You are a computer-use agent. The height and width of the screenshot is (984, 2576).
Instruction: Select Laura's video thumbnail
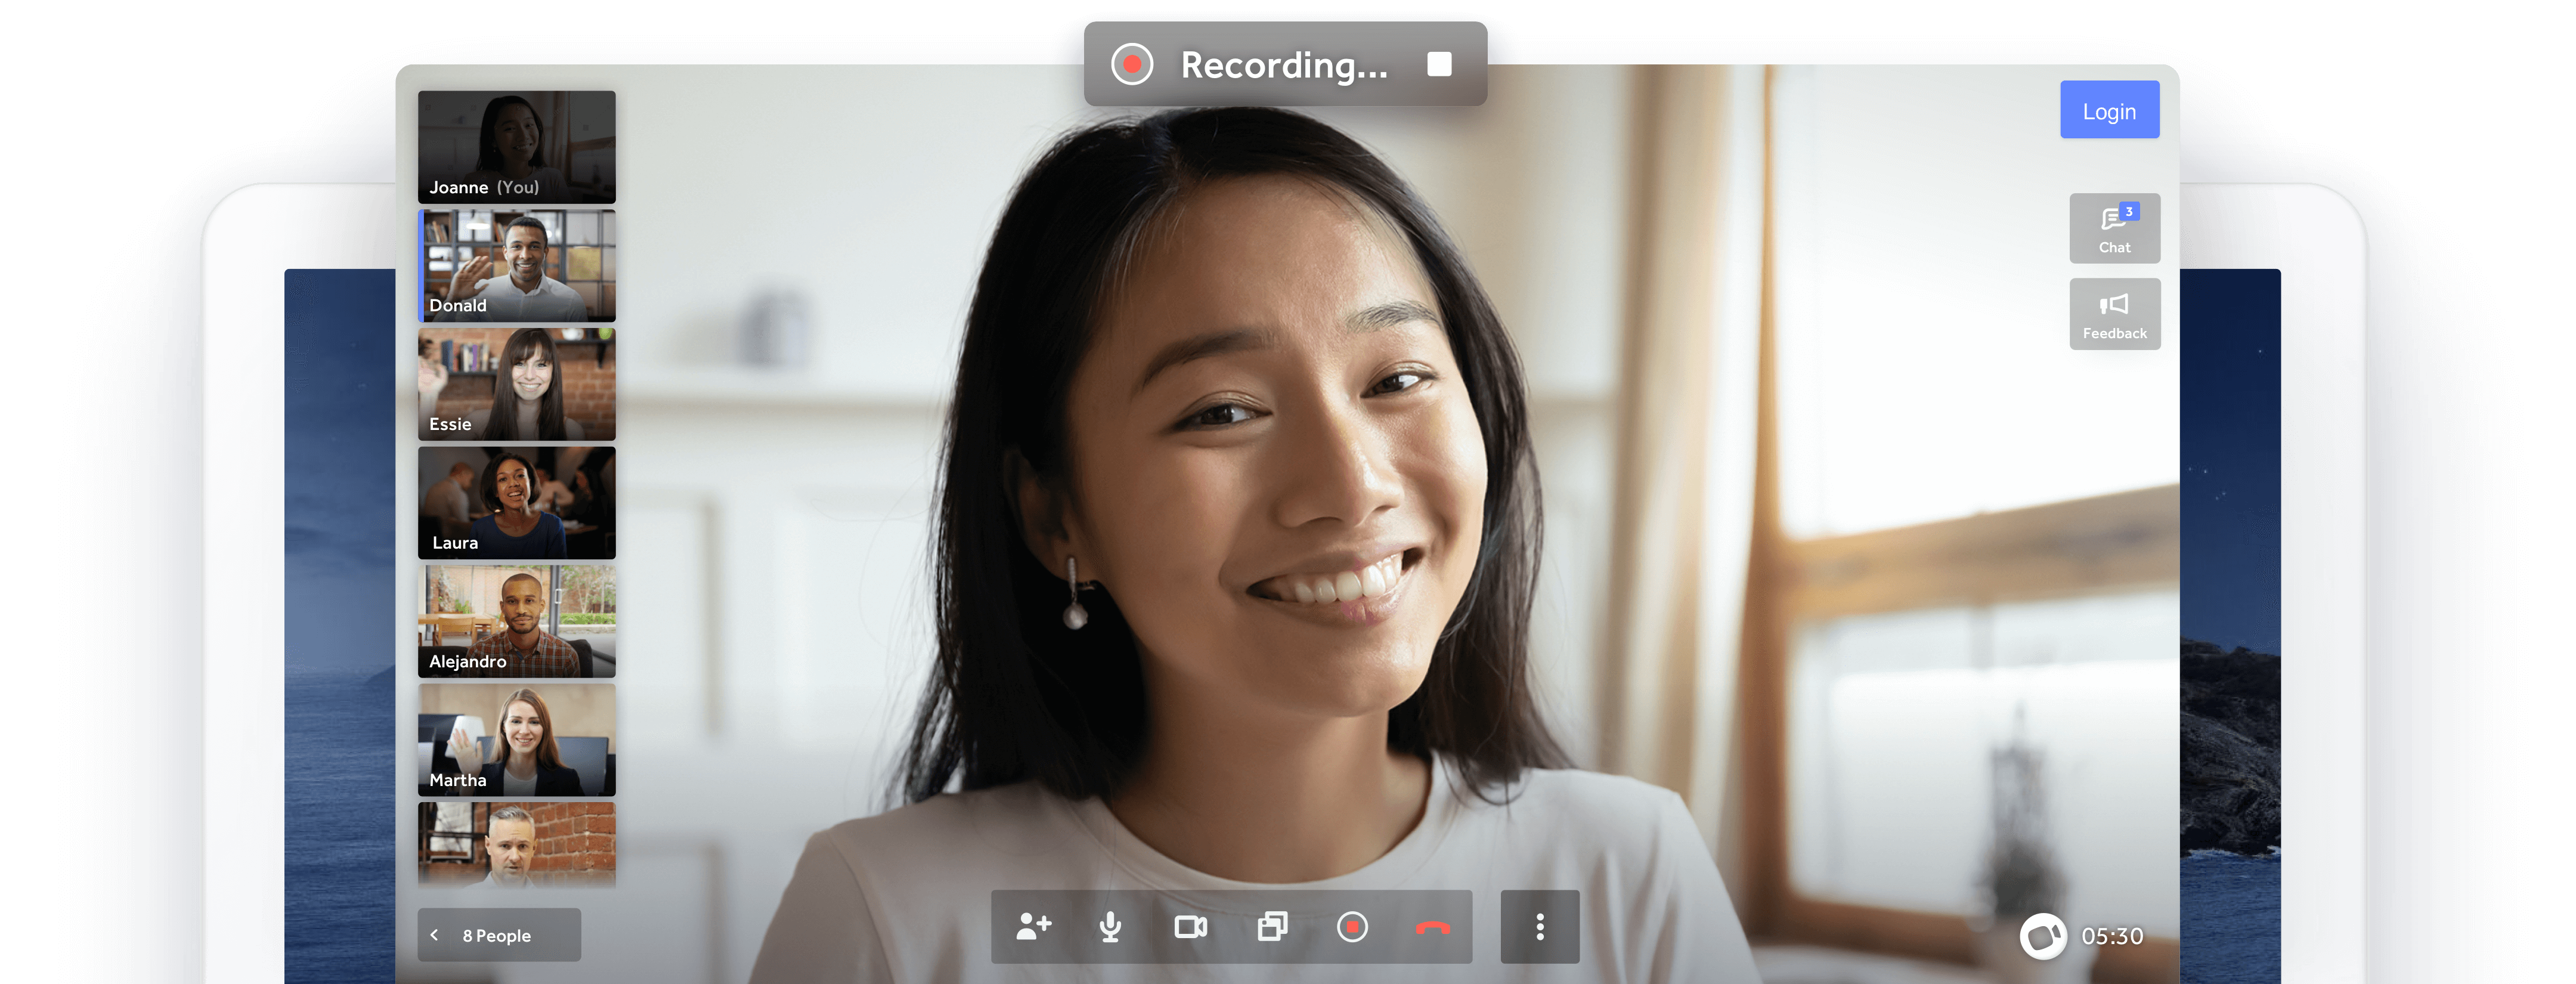click(517, 502)
